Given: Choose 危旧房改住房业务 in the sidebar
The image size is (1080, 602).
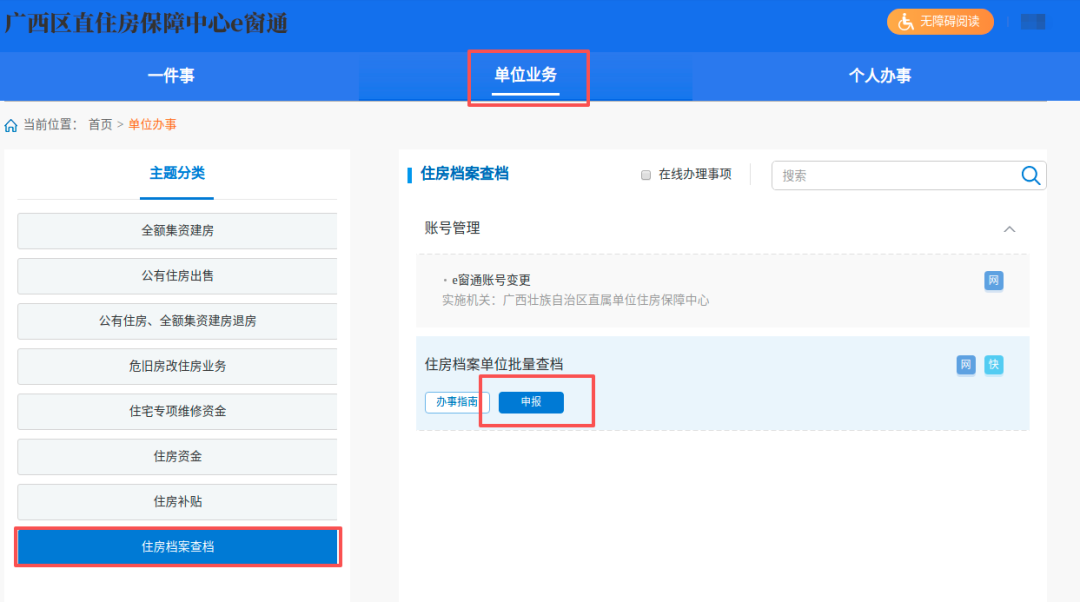Looking at the screenshot, I should pyautogui.click(x=177, y=366).
